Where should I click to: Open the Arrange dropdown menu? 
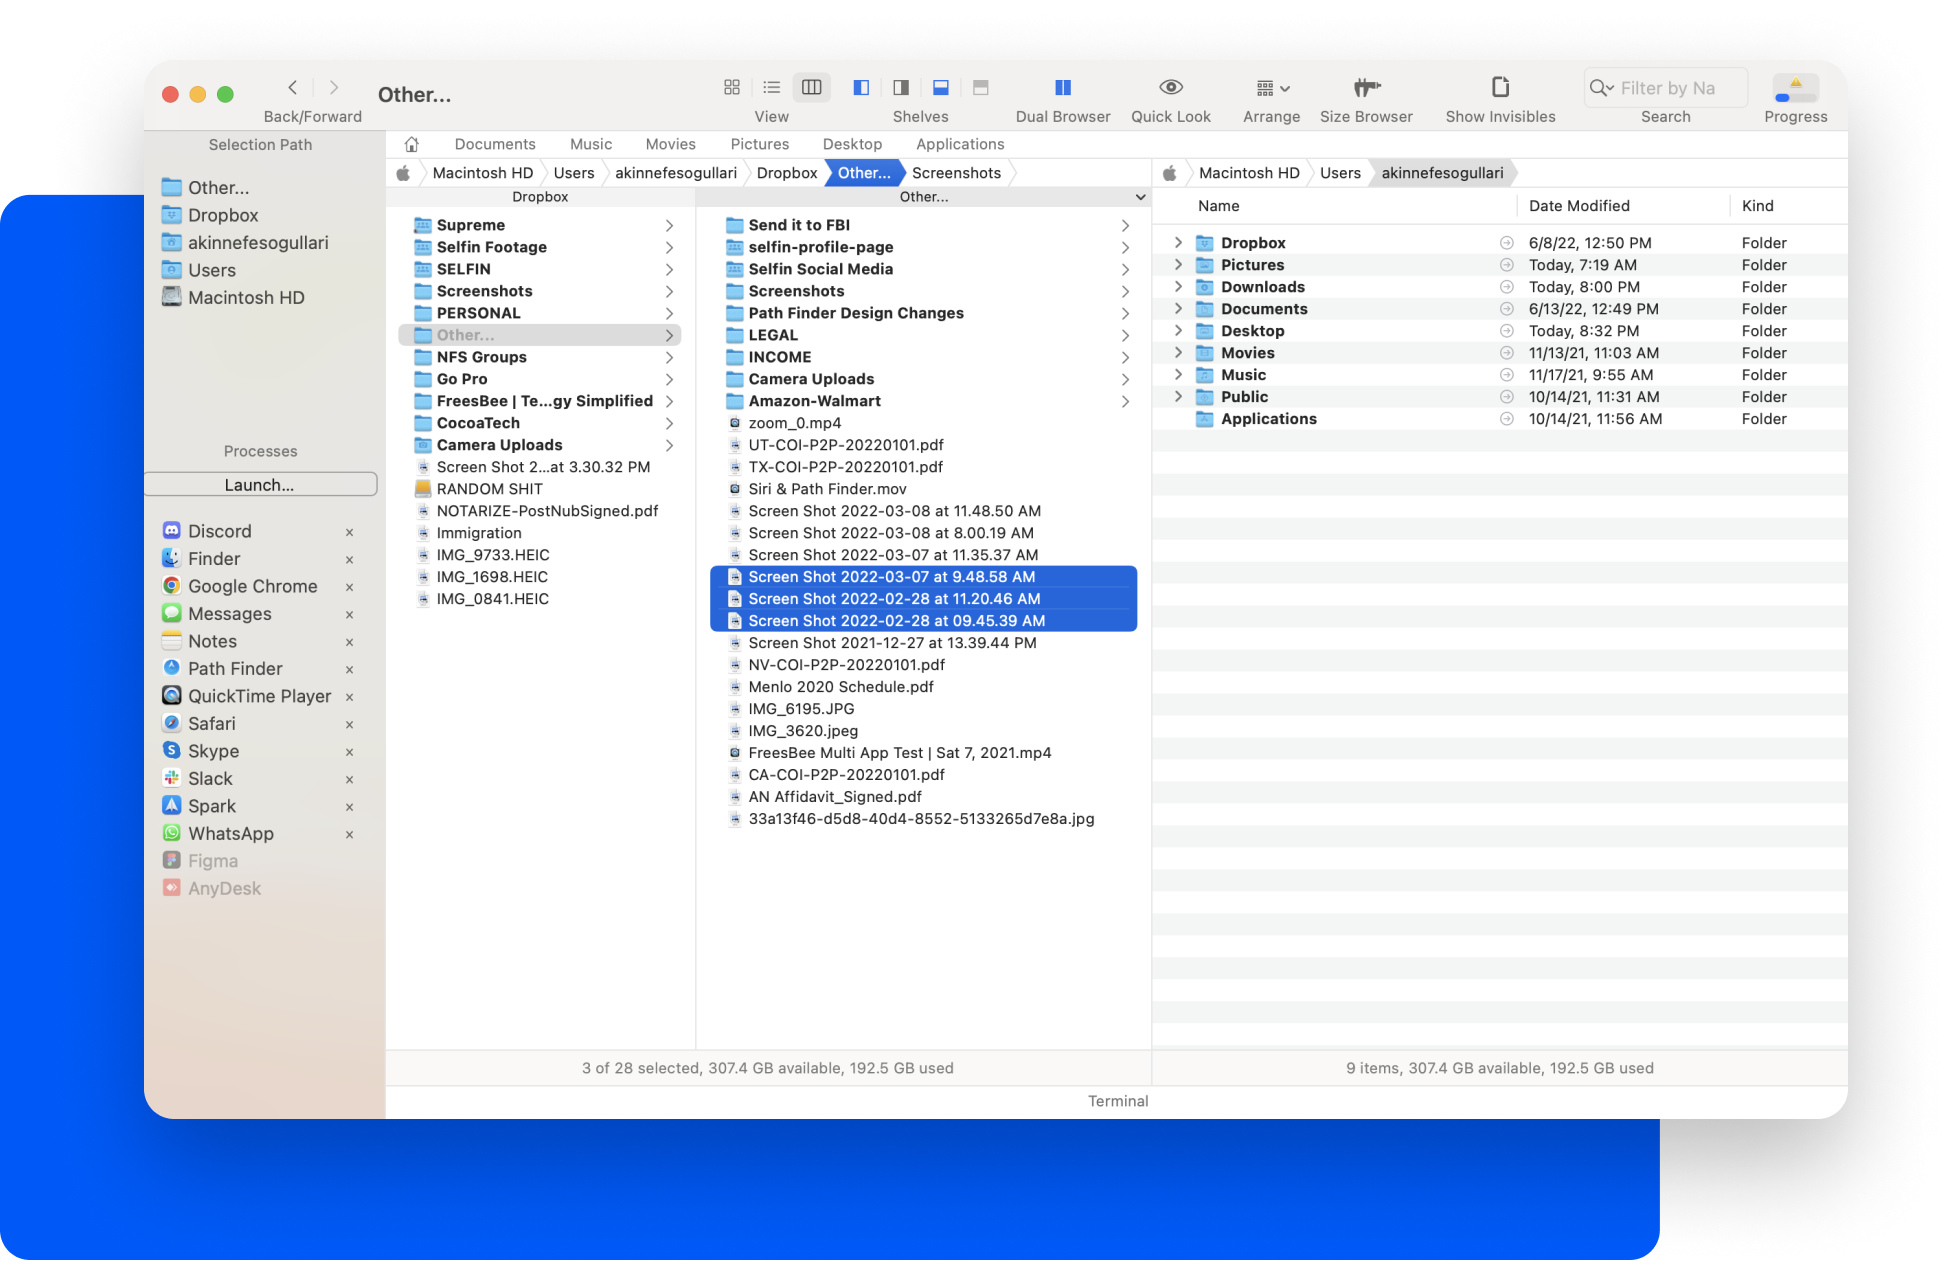(x=1272, y=88)
